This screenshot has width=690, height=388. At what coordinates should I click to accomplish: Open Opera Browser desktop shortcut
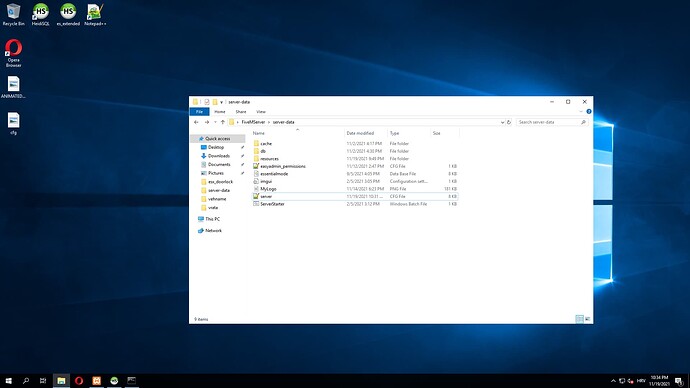13,53
